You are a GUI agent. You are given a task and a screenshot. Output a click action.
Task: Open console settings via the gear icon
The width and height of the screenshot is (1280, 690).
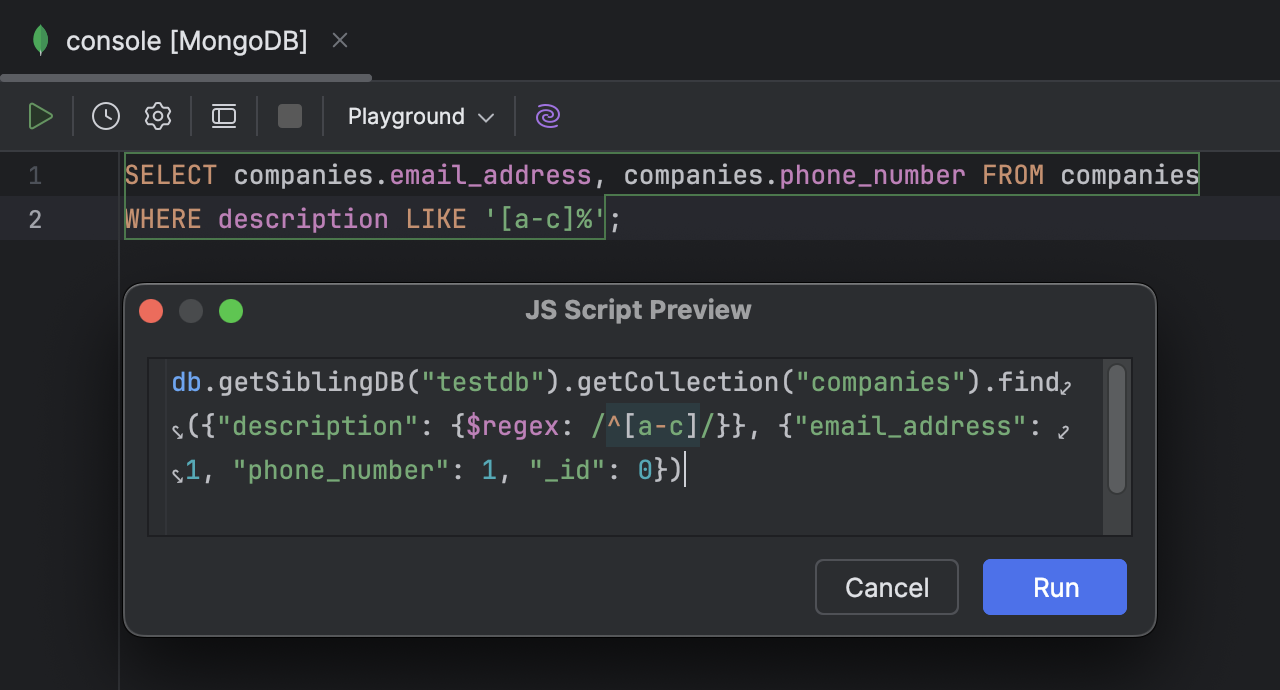click(x=157, y=115)
